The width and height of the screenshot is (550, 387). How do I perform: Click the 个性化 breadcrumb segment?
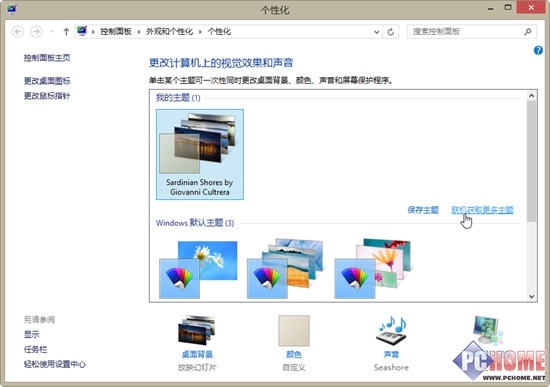pyautogui.click(x=219, y=32)
